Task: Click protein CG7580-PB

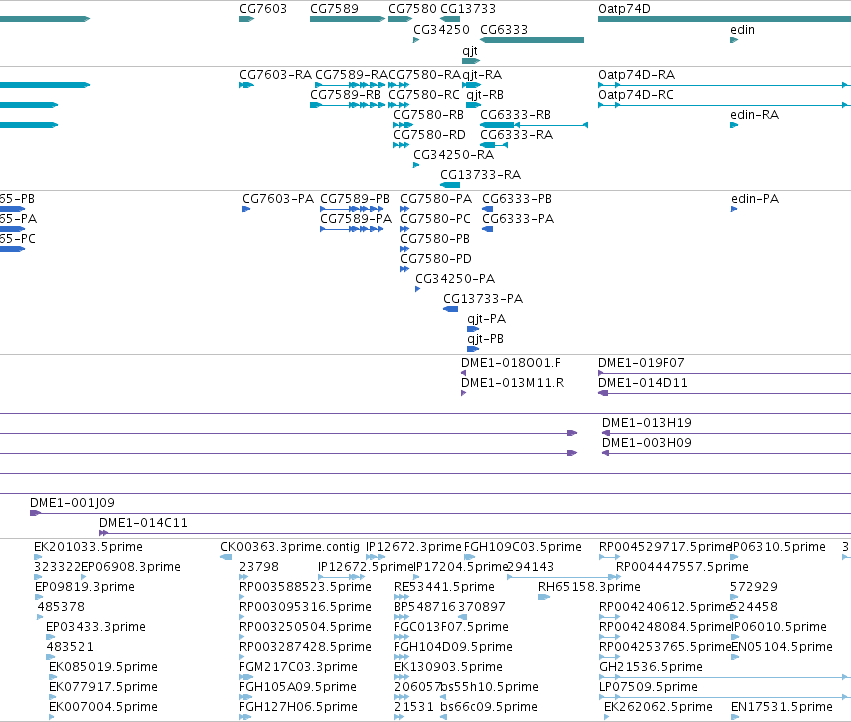Action: pyautogui.click(x=435, y=239)
